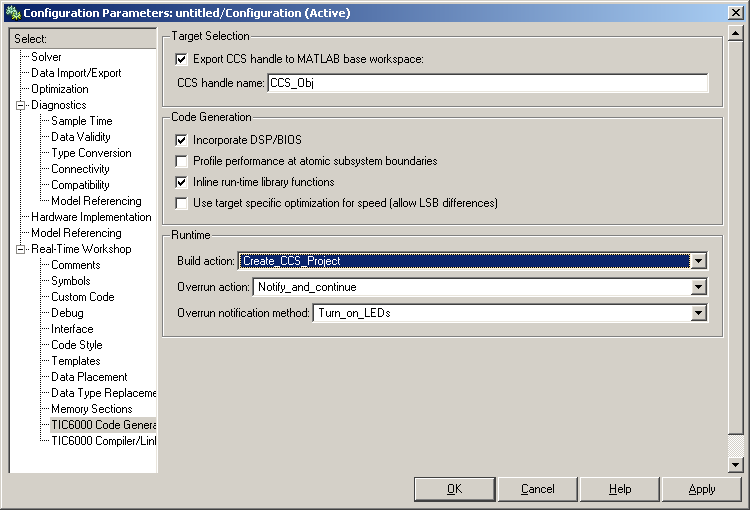Collapse the Diagnostics tree node
The height and width of the screenshot is (510, 750).
tap(21, 105)
